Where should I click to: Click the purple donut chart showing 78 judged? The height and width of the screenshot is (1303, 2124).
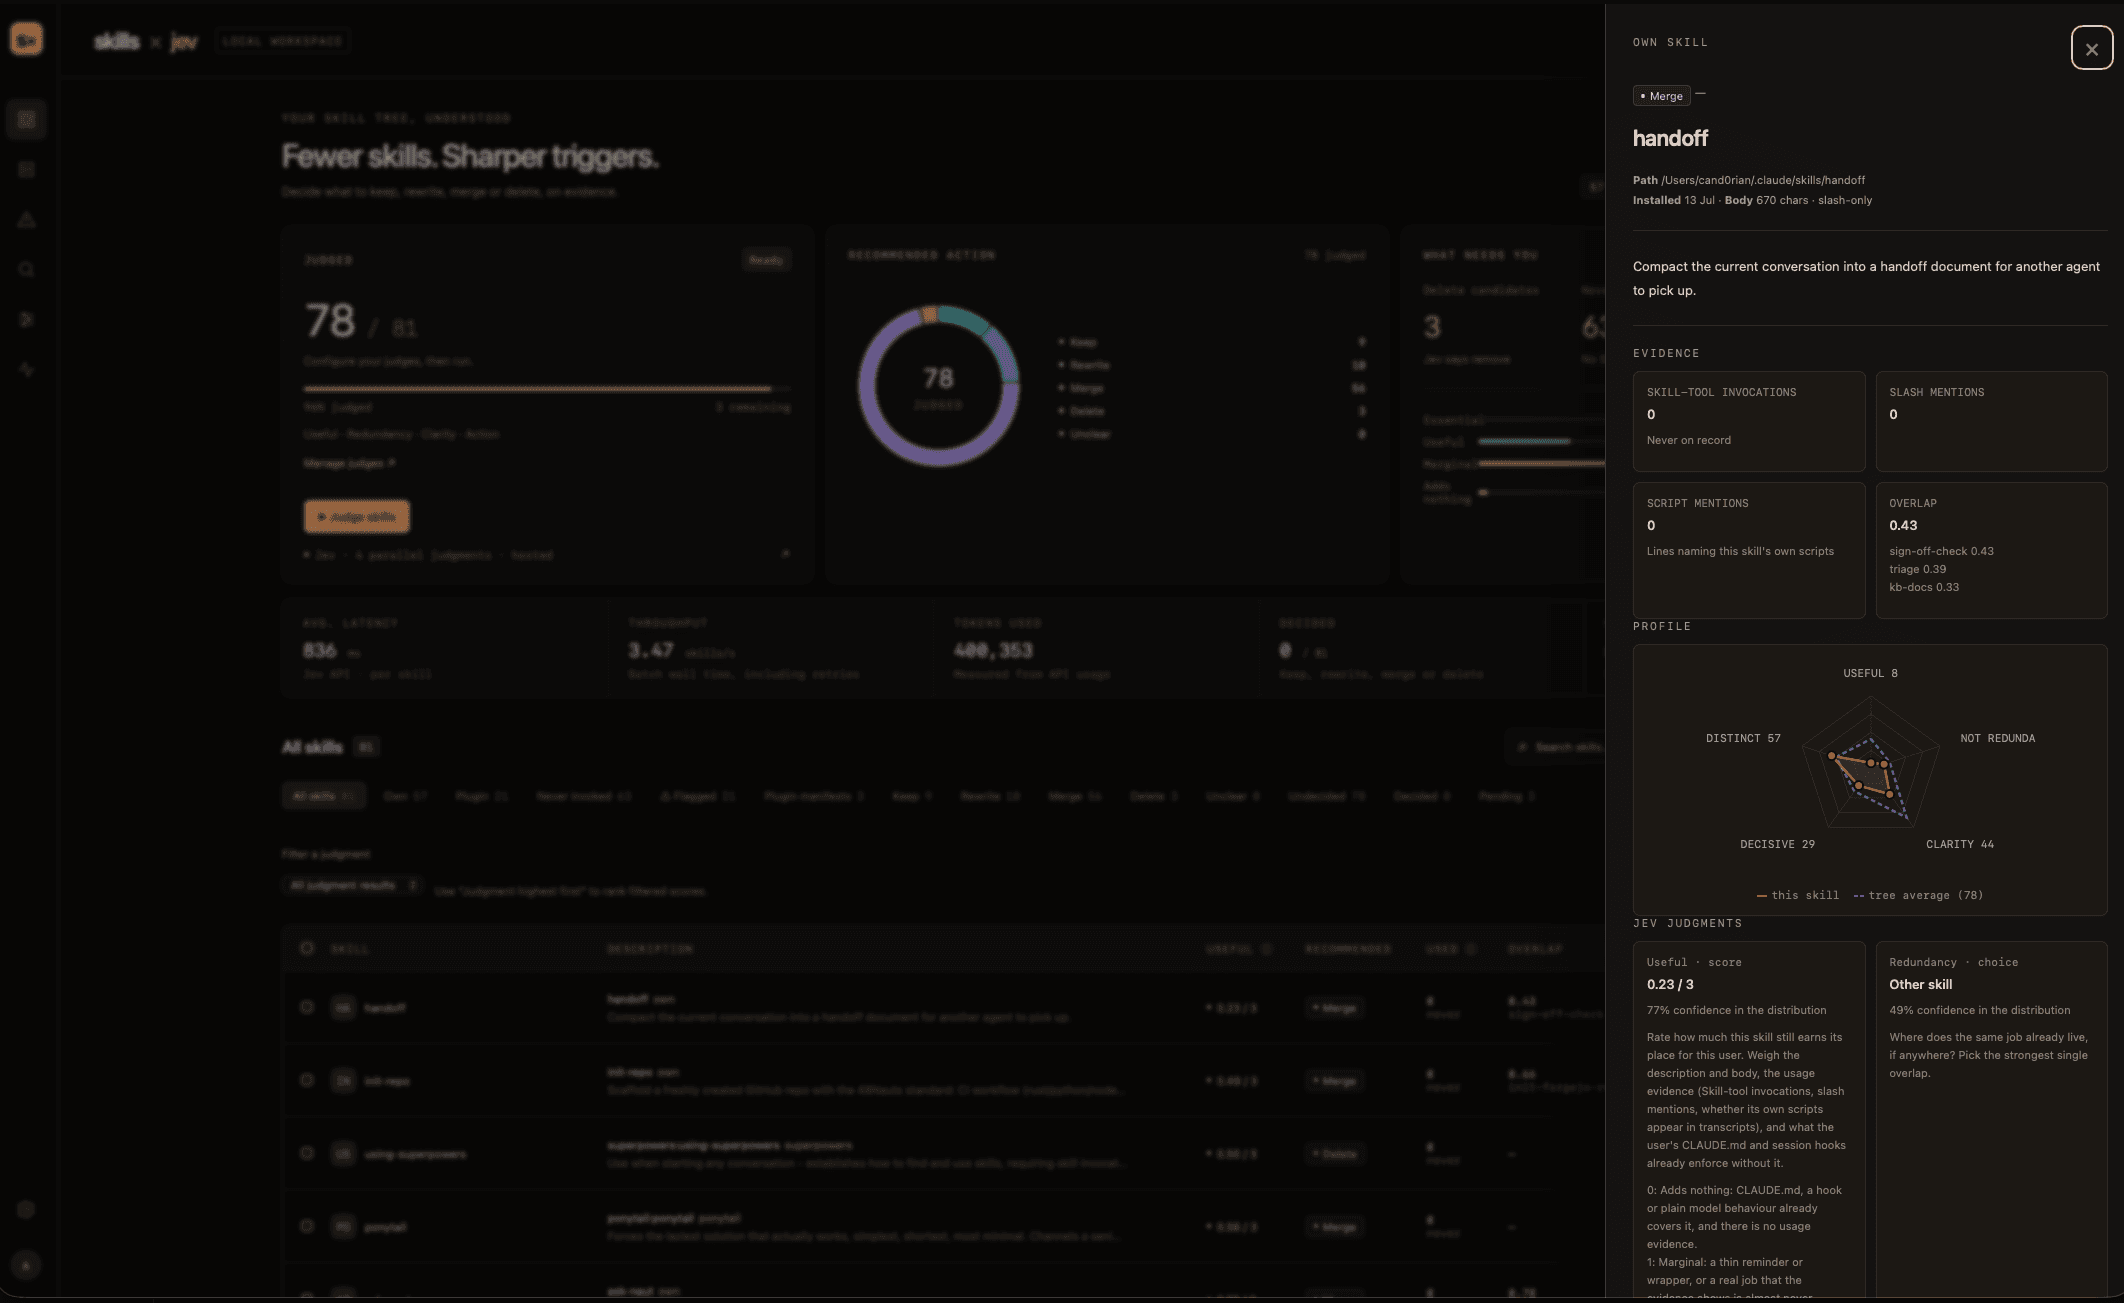tap(938, 386)
